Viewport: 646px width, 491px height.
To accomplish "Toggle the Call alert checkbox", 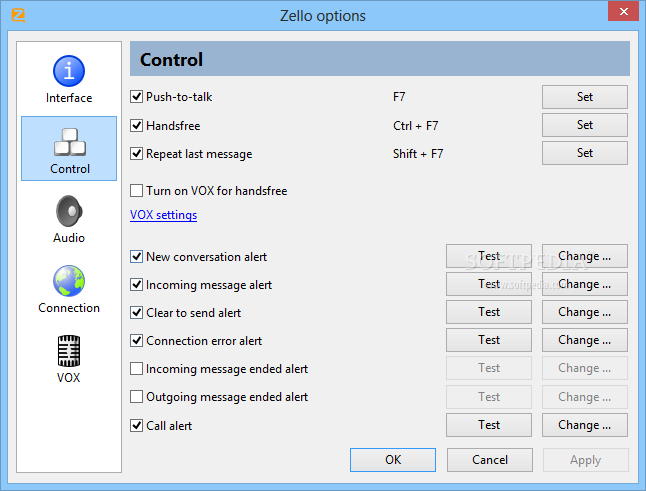I will 136,426.
